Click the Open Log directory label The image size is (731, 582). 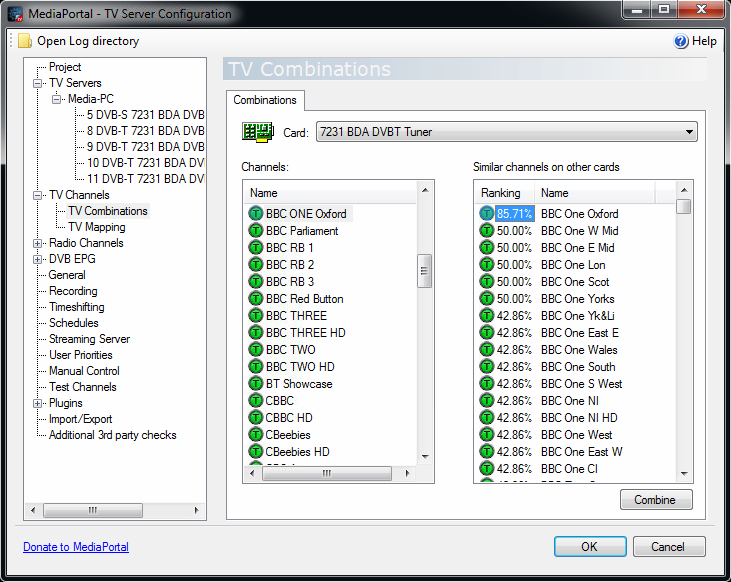pos(88,41)
